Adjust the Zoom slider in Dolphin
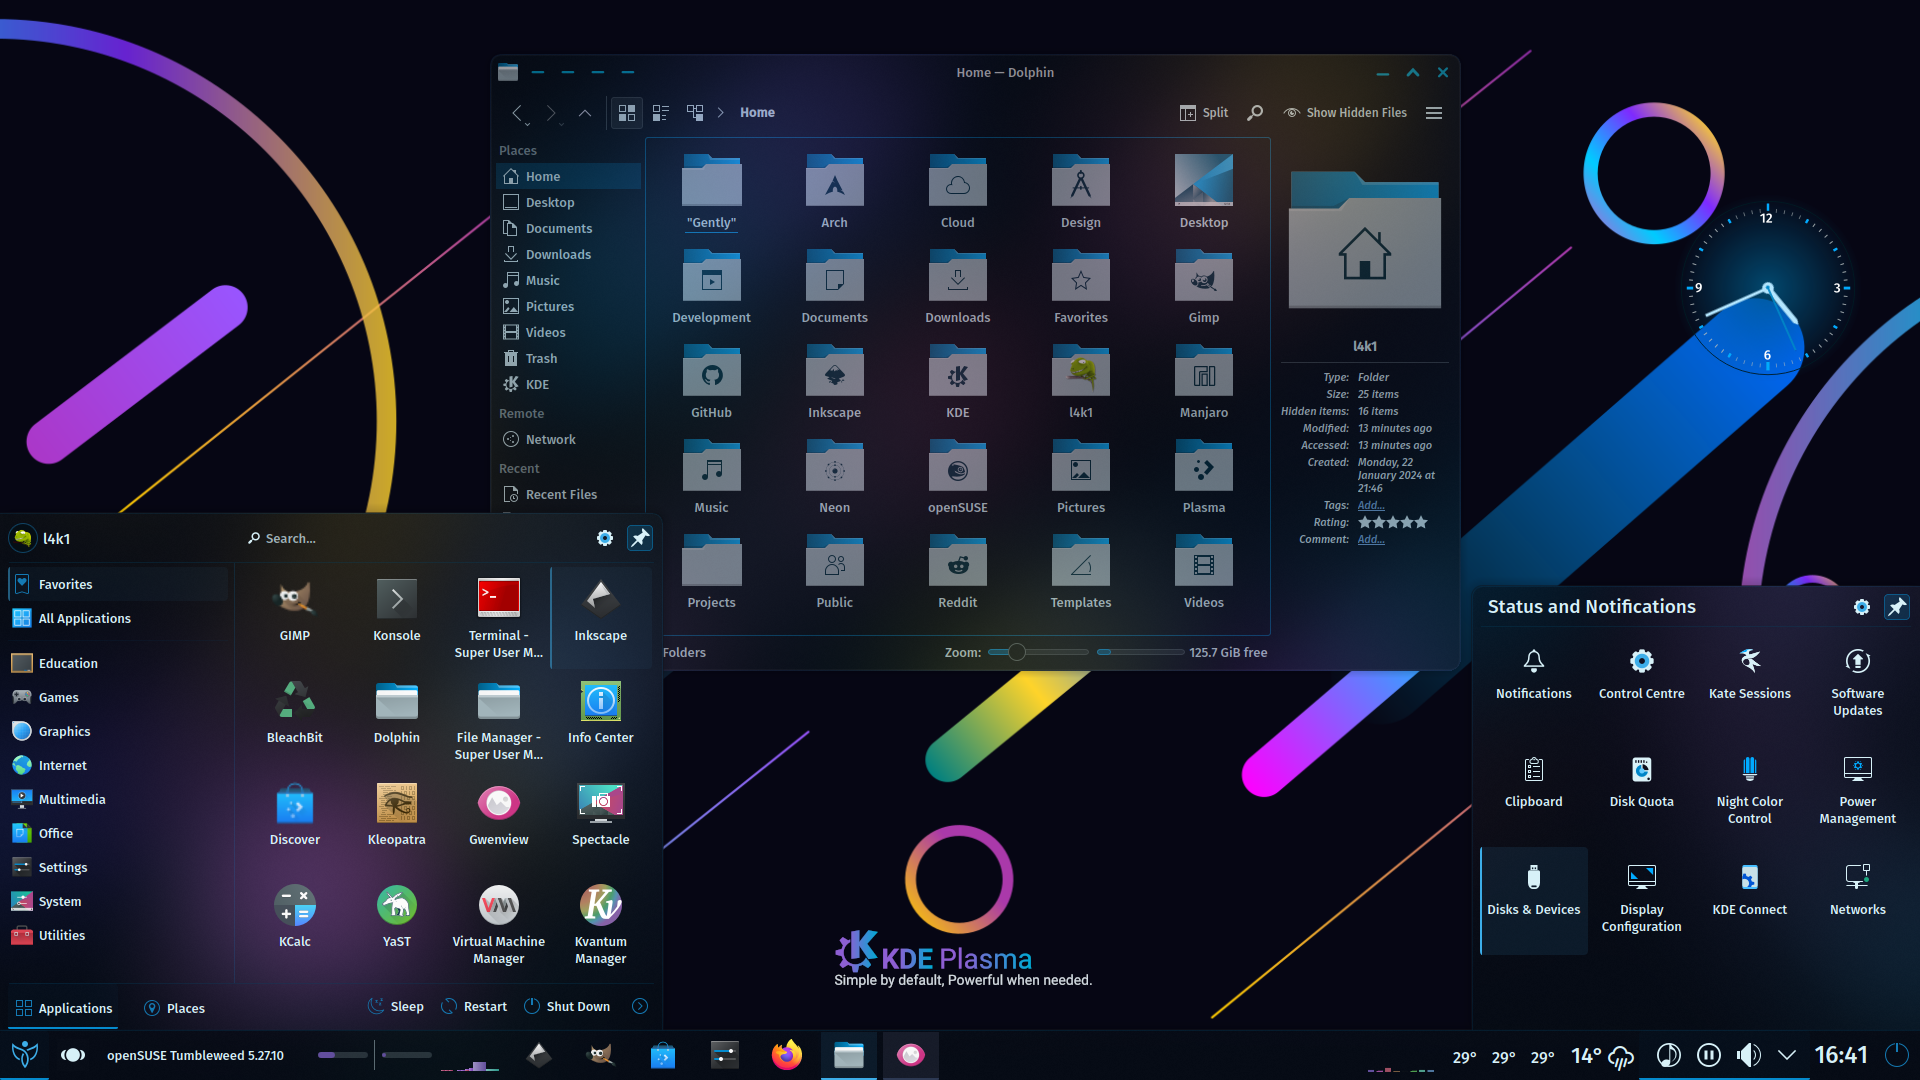 click(1038, 652)
